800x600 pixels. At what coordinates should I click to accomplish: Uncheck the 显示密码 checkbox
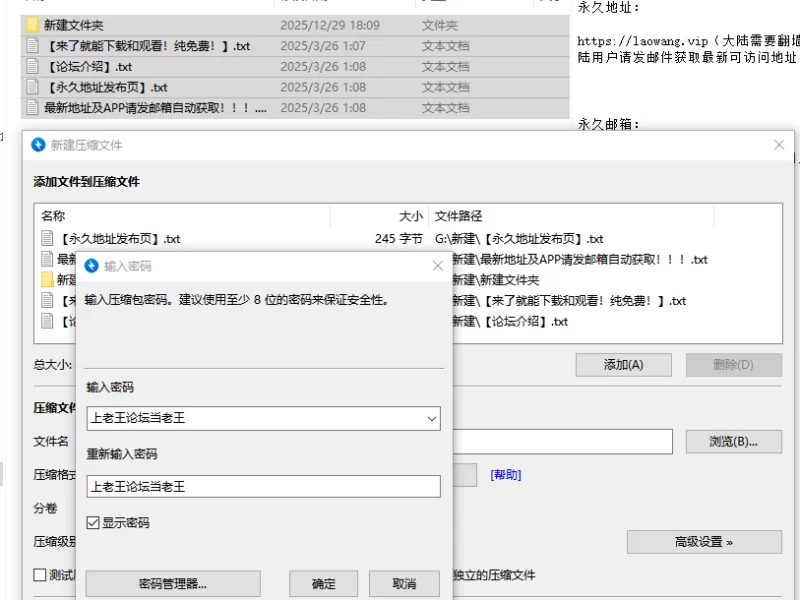point(93,522)
